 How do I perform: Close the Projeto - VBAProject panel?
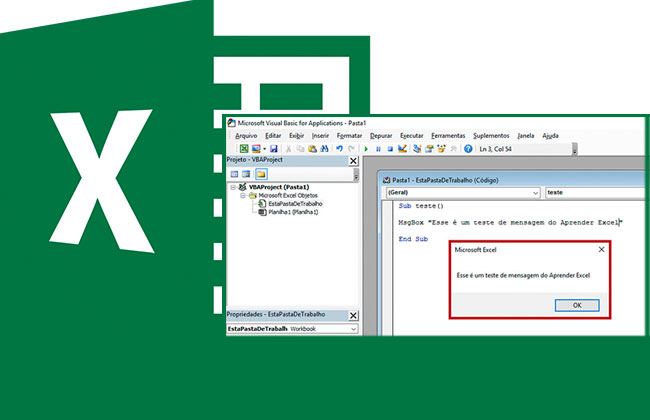[x=353, y=161]
